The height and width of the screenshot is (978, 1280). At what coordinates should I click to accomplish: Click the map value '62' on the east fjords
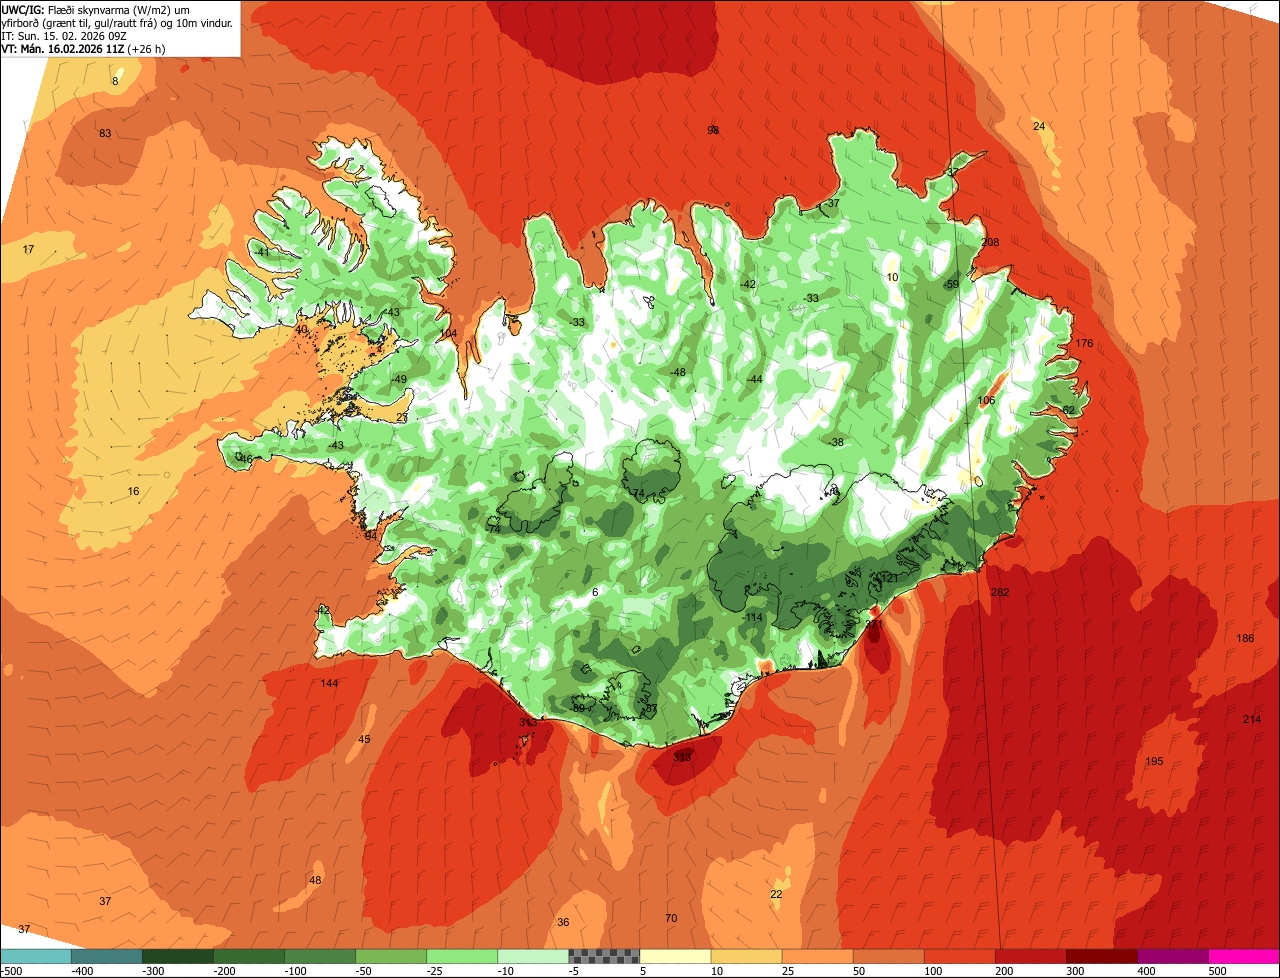coord(1069,410)
